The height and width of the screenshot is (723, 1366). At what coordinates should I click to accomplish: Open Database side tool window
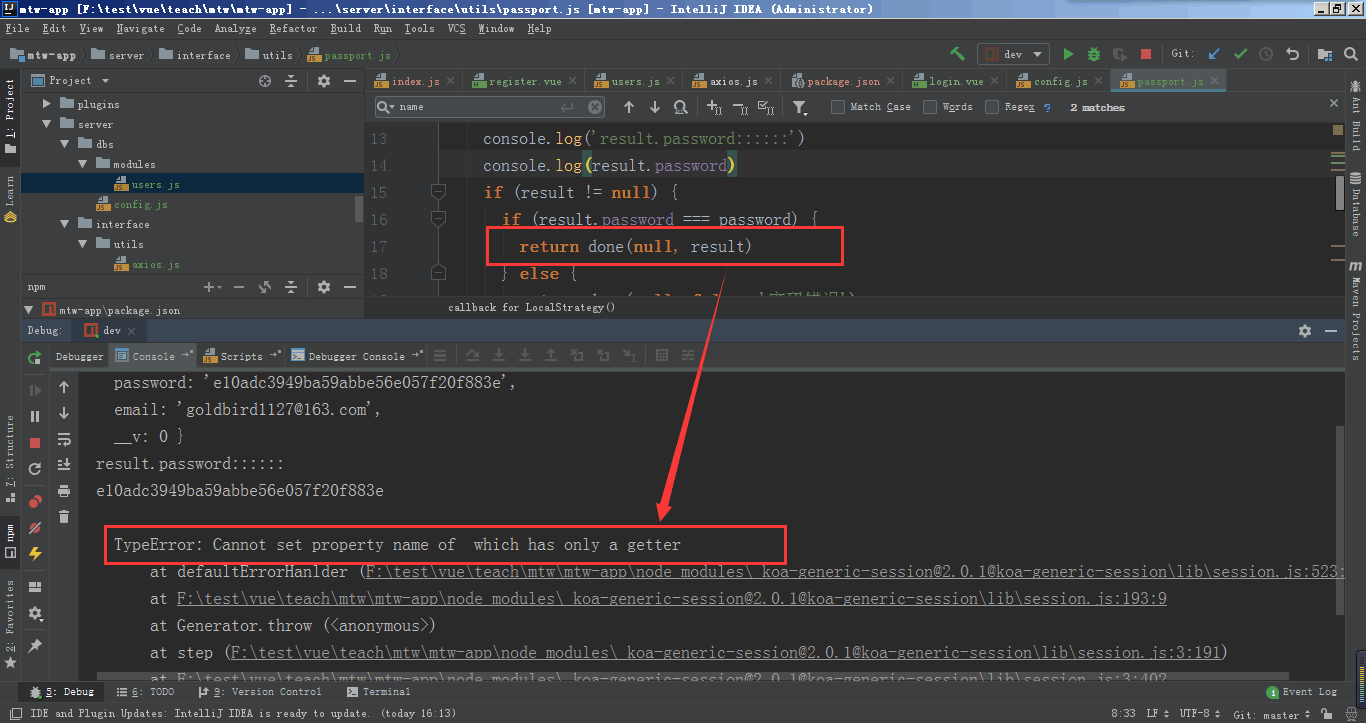coord(1356,204)
